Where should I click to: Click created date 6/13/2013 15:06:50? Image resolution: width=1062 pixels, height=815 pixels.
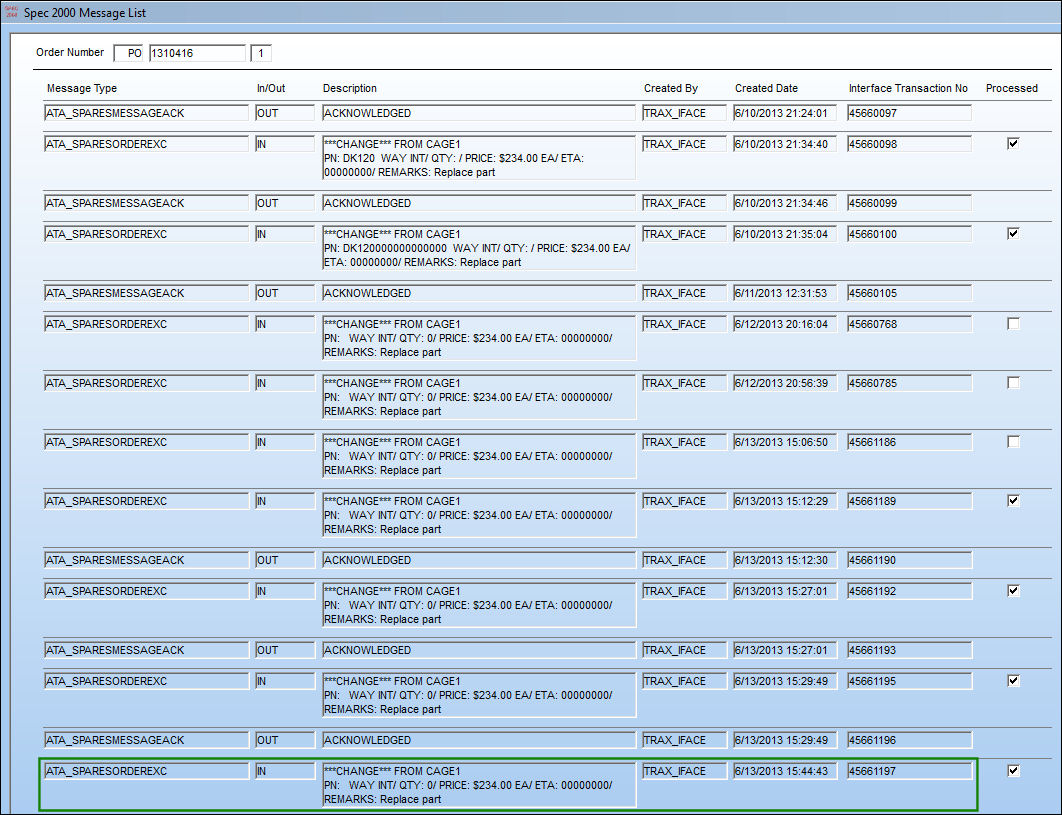click(784, 442)
